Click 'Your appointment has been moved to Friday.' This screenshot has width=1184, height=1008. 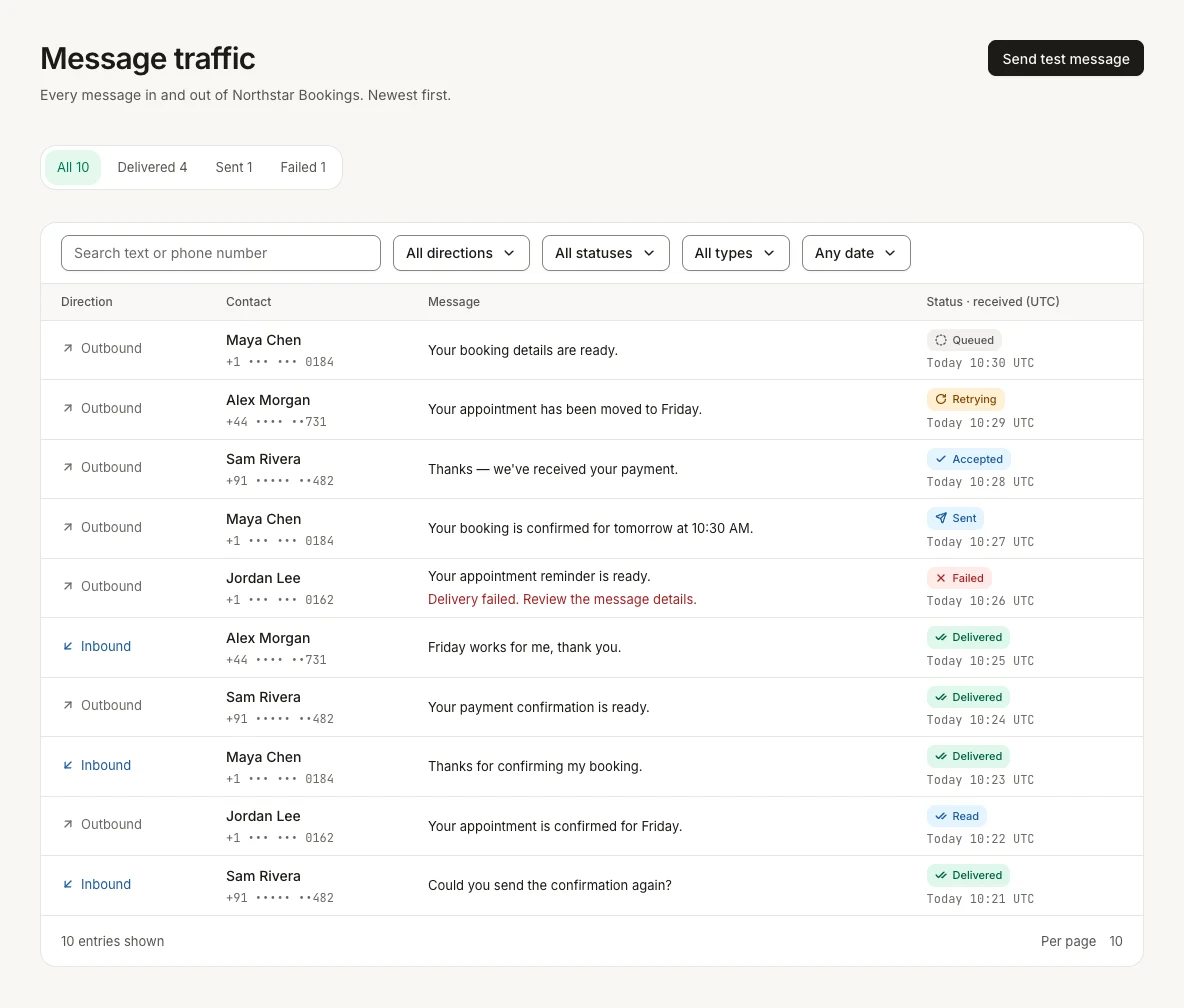[x=565, y=409]
